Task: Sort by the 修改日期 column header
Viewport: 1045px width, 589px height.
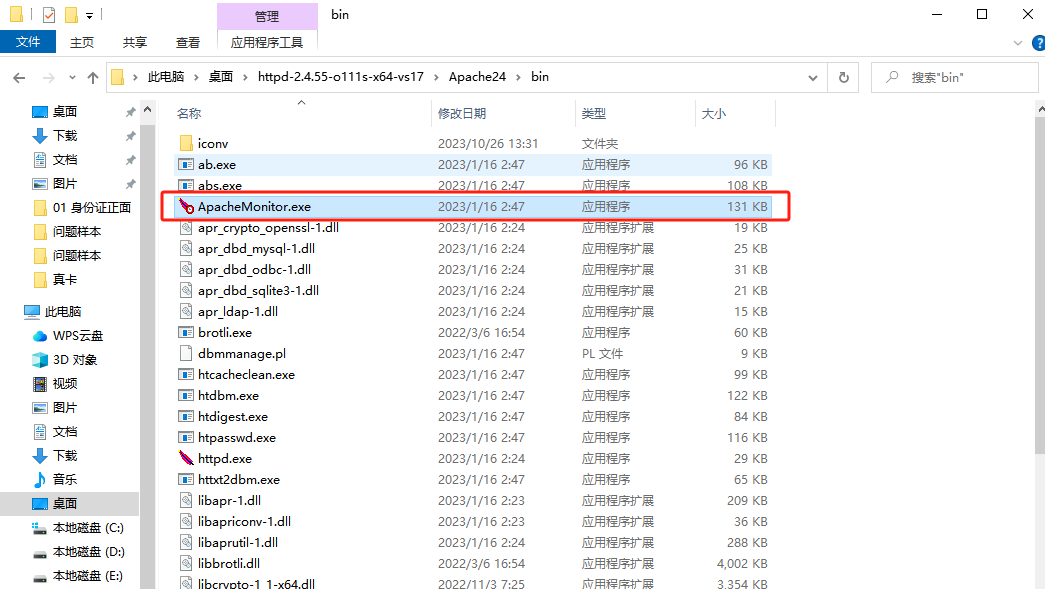Action: tap(462, 114)
